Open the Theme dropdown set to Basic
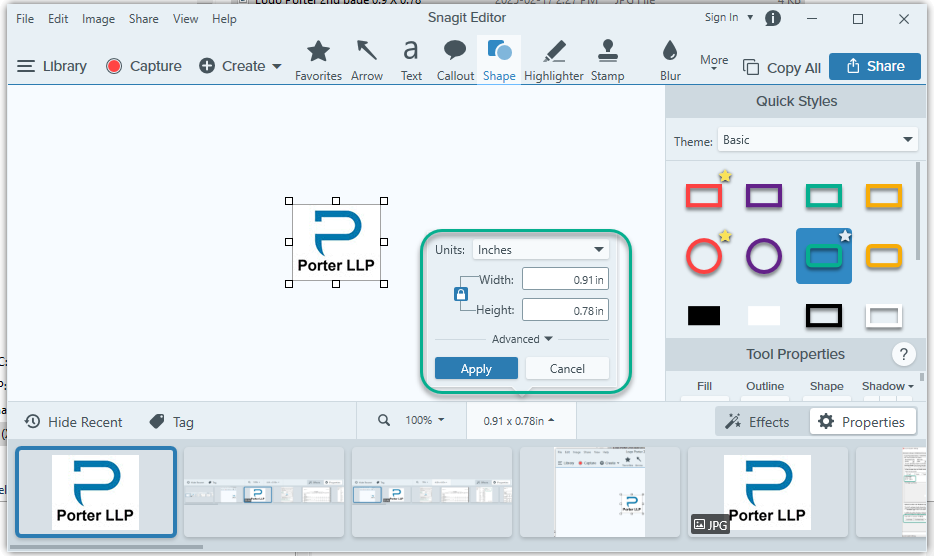Image resolution: width=934 pixels, height=556 pixels. [x=817, y=140]
